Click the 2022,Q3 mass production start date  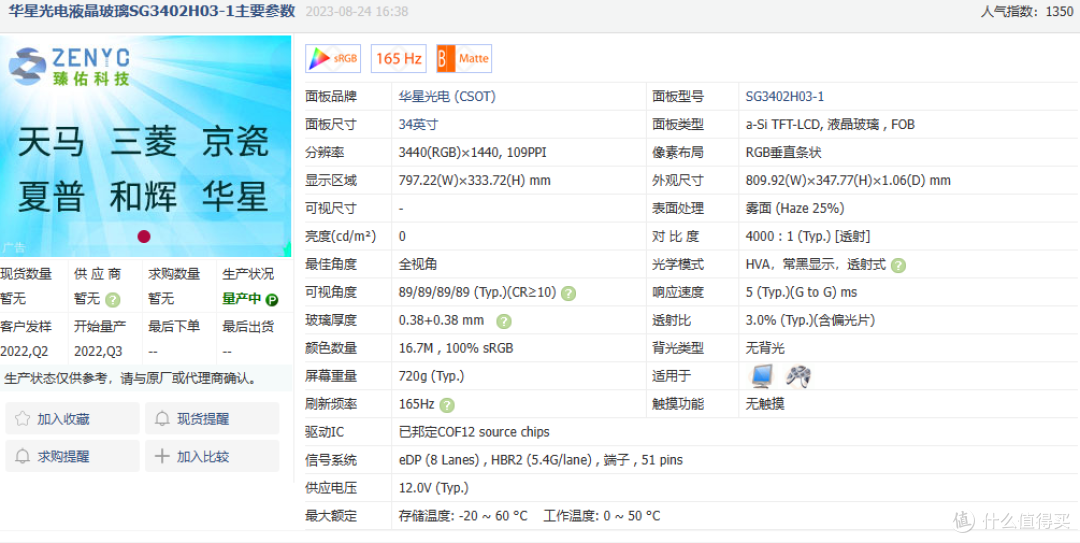(x=98, y=352)
